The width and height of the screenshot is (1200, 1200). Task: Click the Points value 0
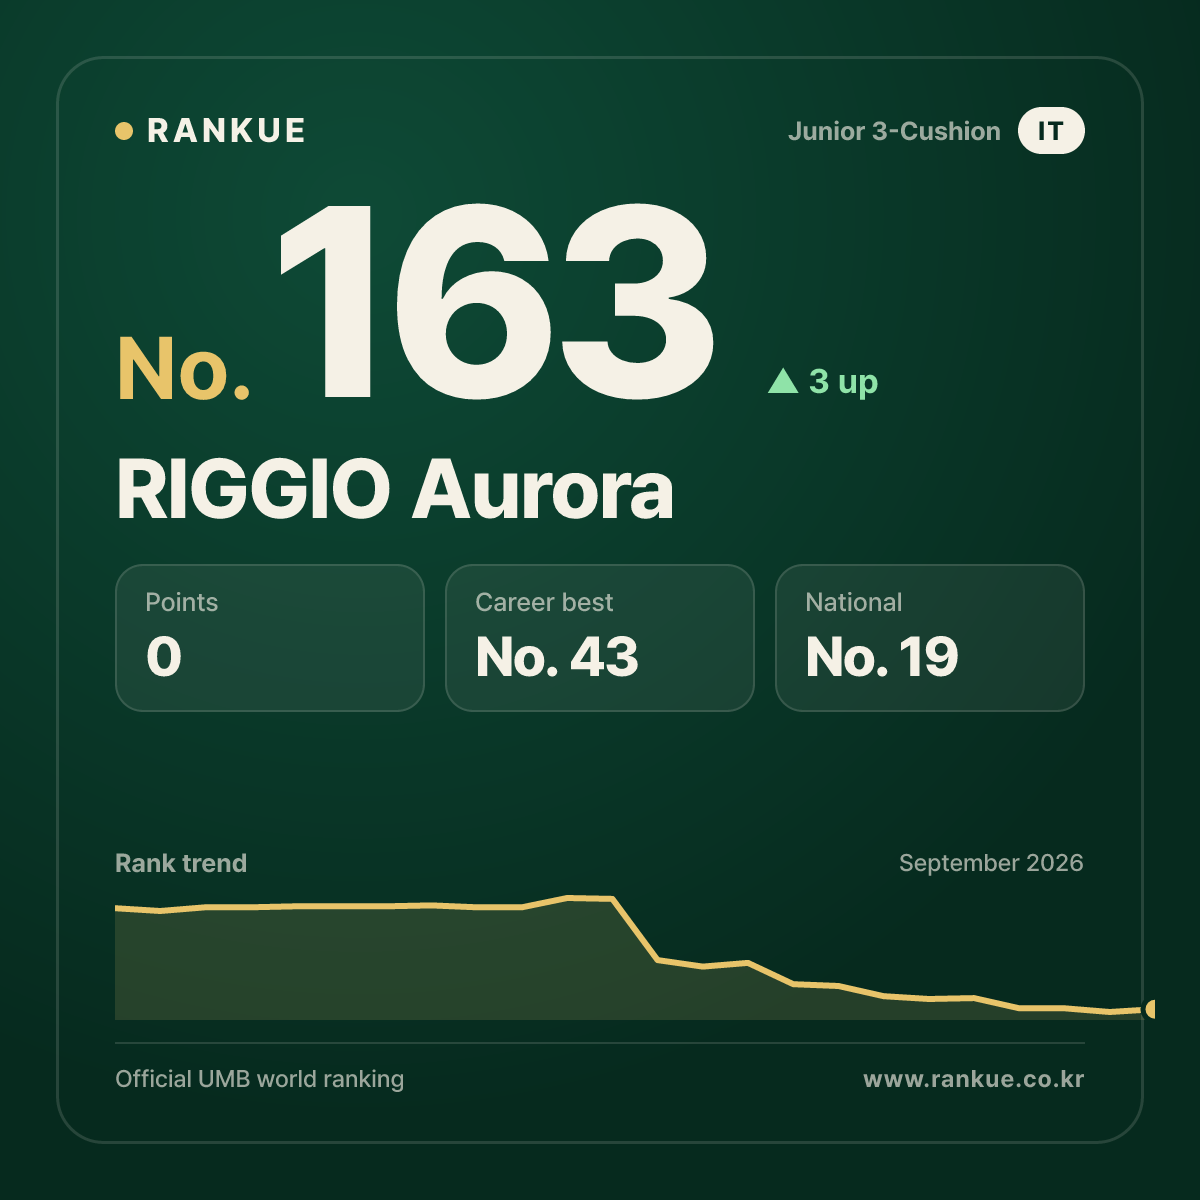[164, 657]
